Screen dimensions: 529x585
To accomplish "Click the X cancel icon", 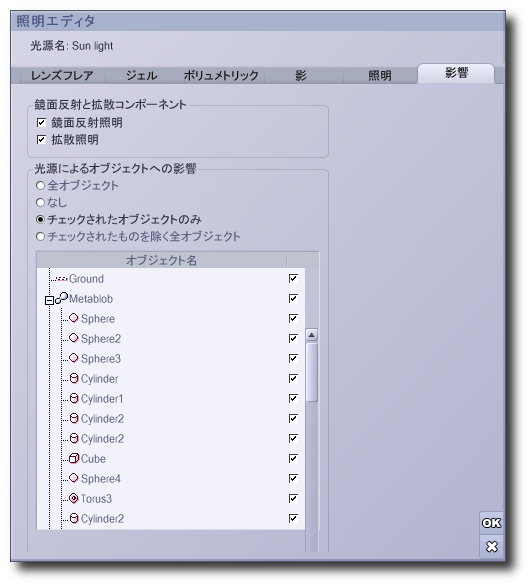I will [x=492, y=547].
